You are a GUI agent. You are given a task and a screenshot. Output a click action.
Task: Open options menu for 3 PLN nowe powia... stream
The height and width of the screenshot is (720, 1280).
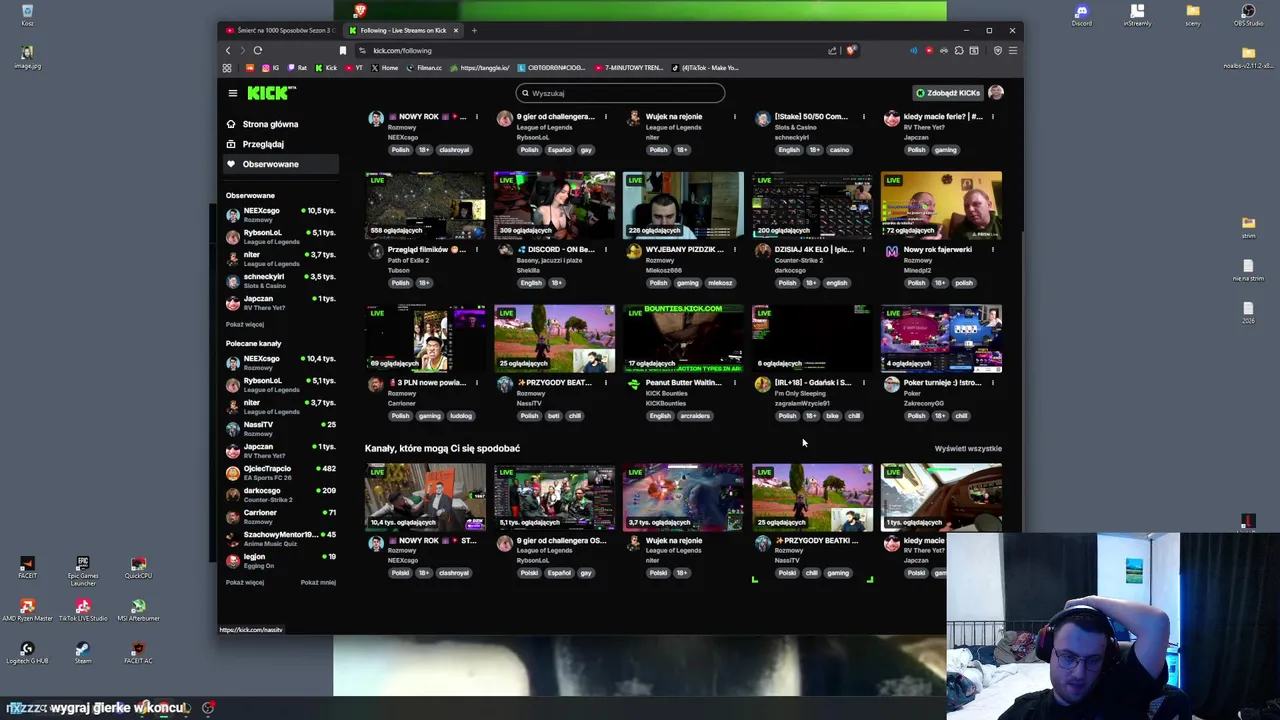(x=476, y=383)
